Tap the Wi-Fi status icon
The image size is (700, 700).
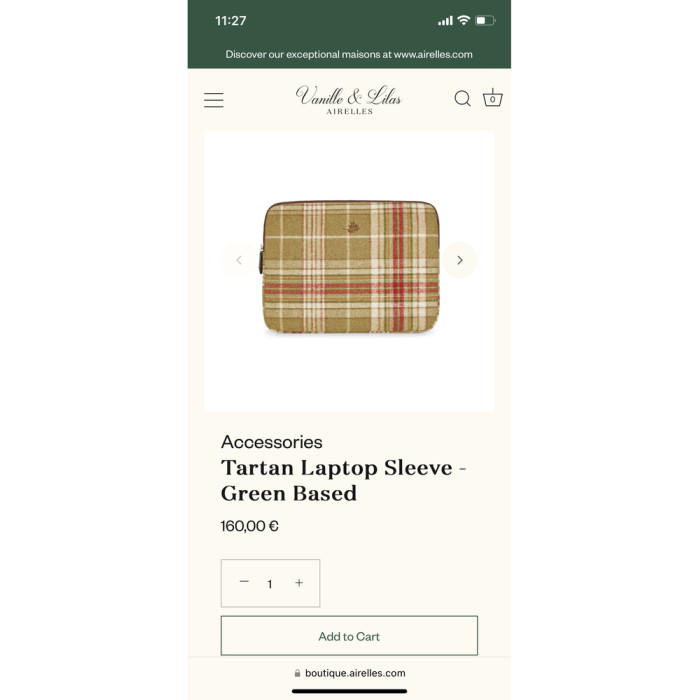tap(464, 20)
